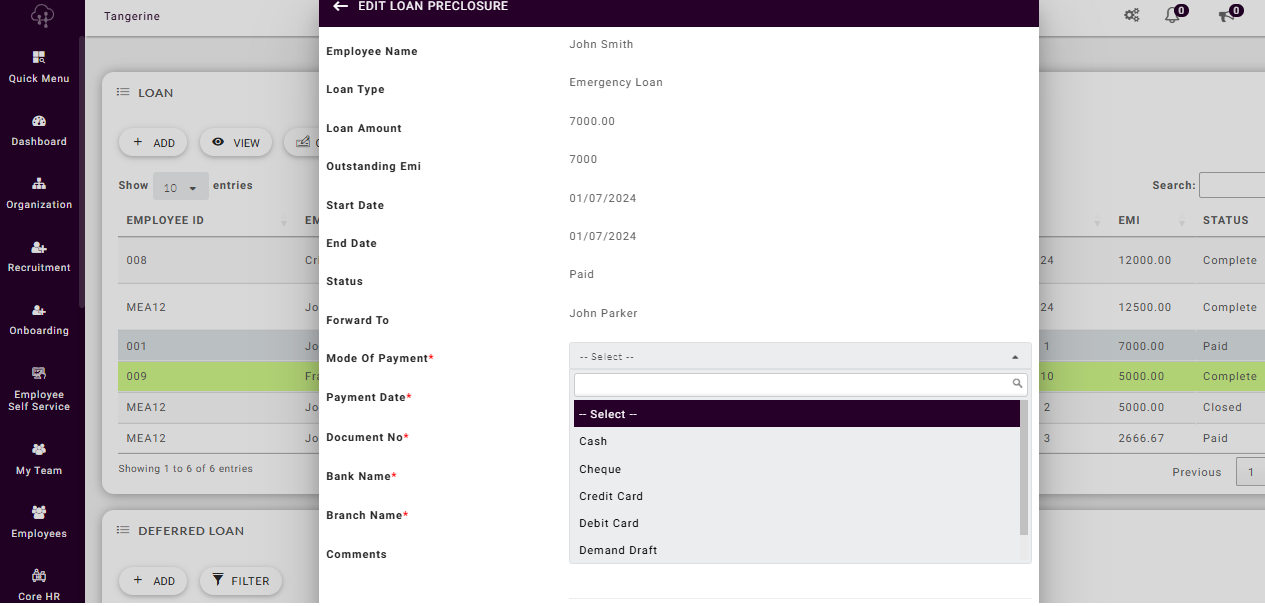Go to Dashboard in the sidebar
1265x606 pixels.
coord(39,130)
